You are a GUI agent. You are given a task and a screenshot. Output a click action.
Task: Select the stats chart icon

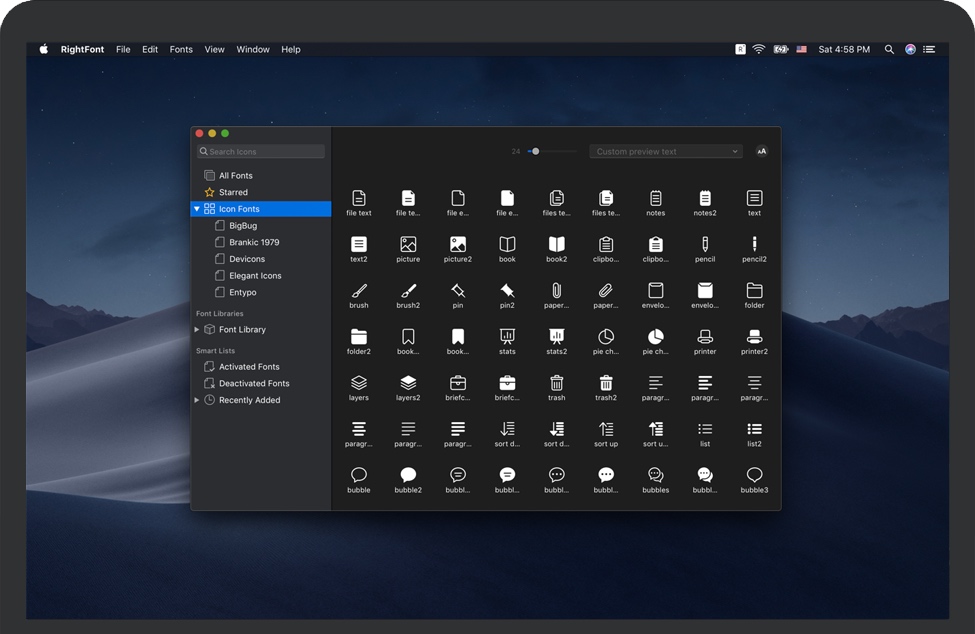[x=507, y=337]
